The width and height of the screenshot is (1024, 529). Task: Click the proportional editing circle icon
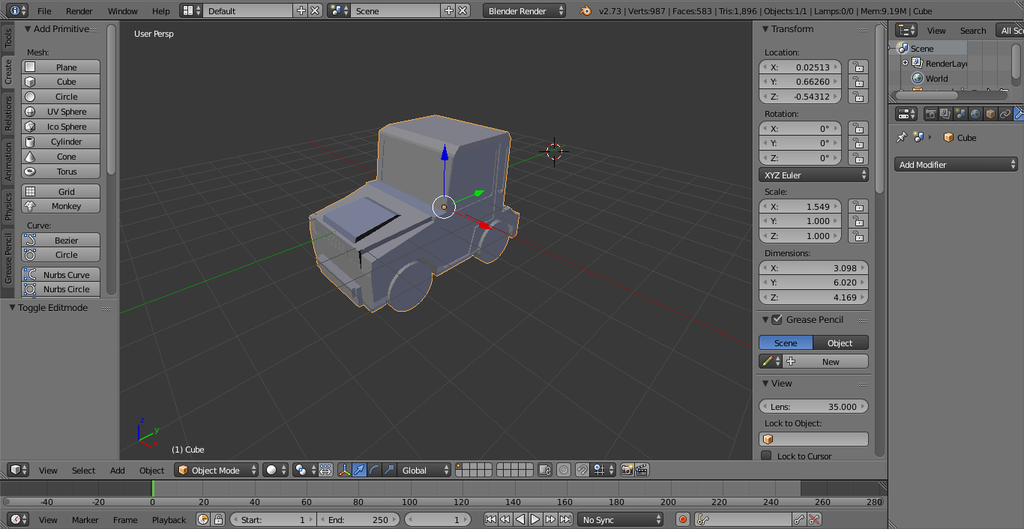pos(563,470)
